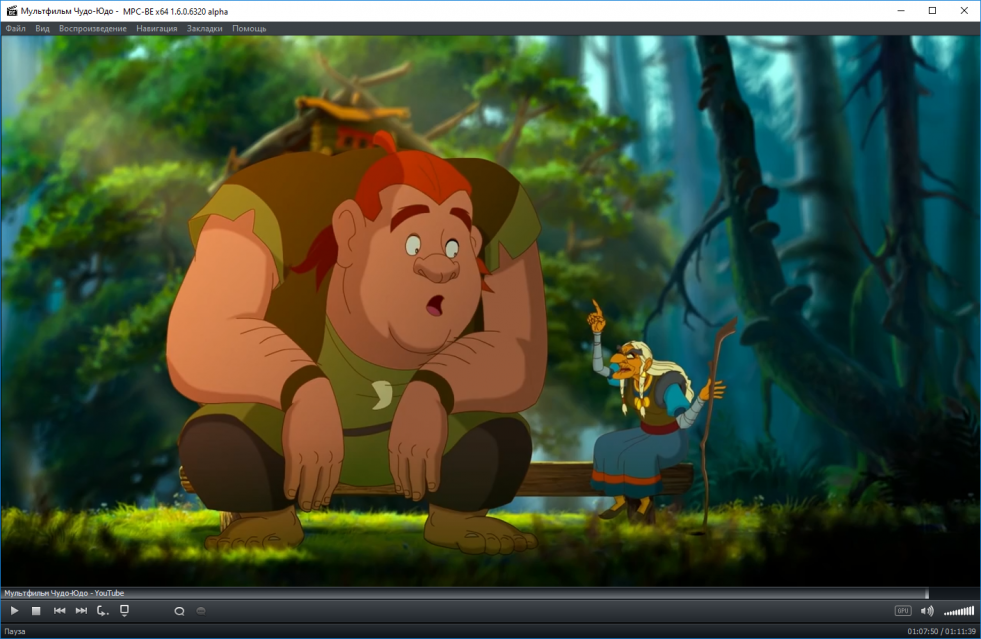
Task: Click the video frame to toggle playback
Action: pyautogui.click(x=490, y=310)
